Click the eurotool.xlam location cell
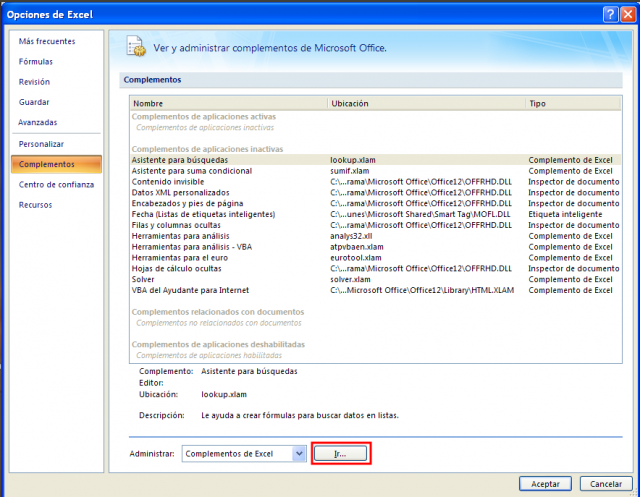 pyautogui.click(x=356, y=258)
